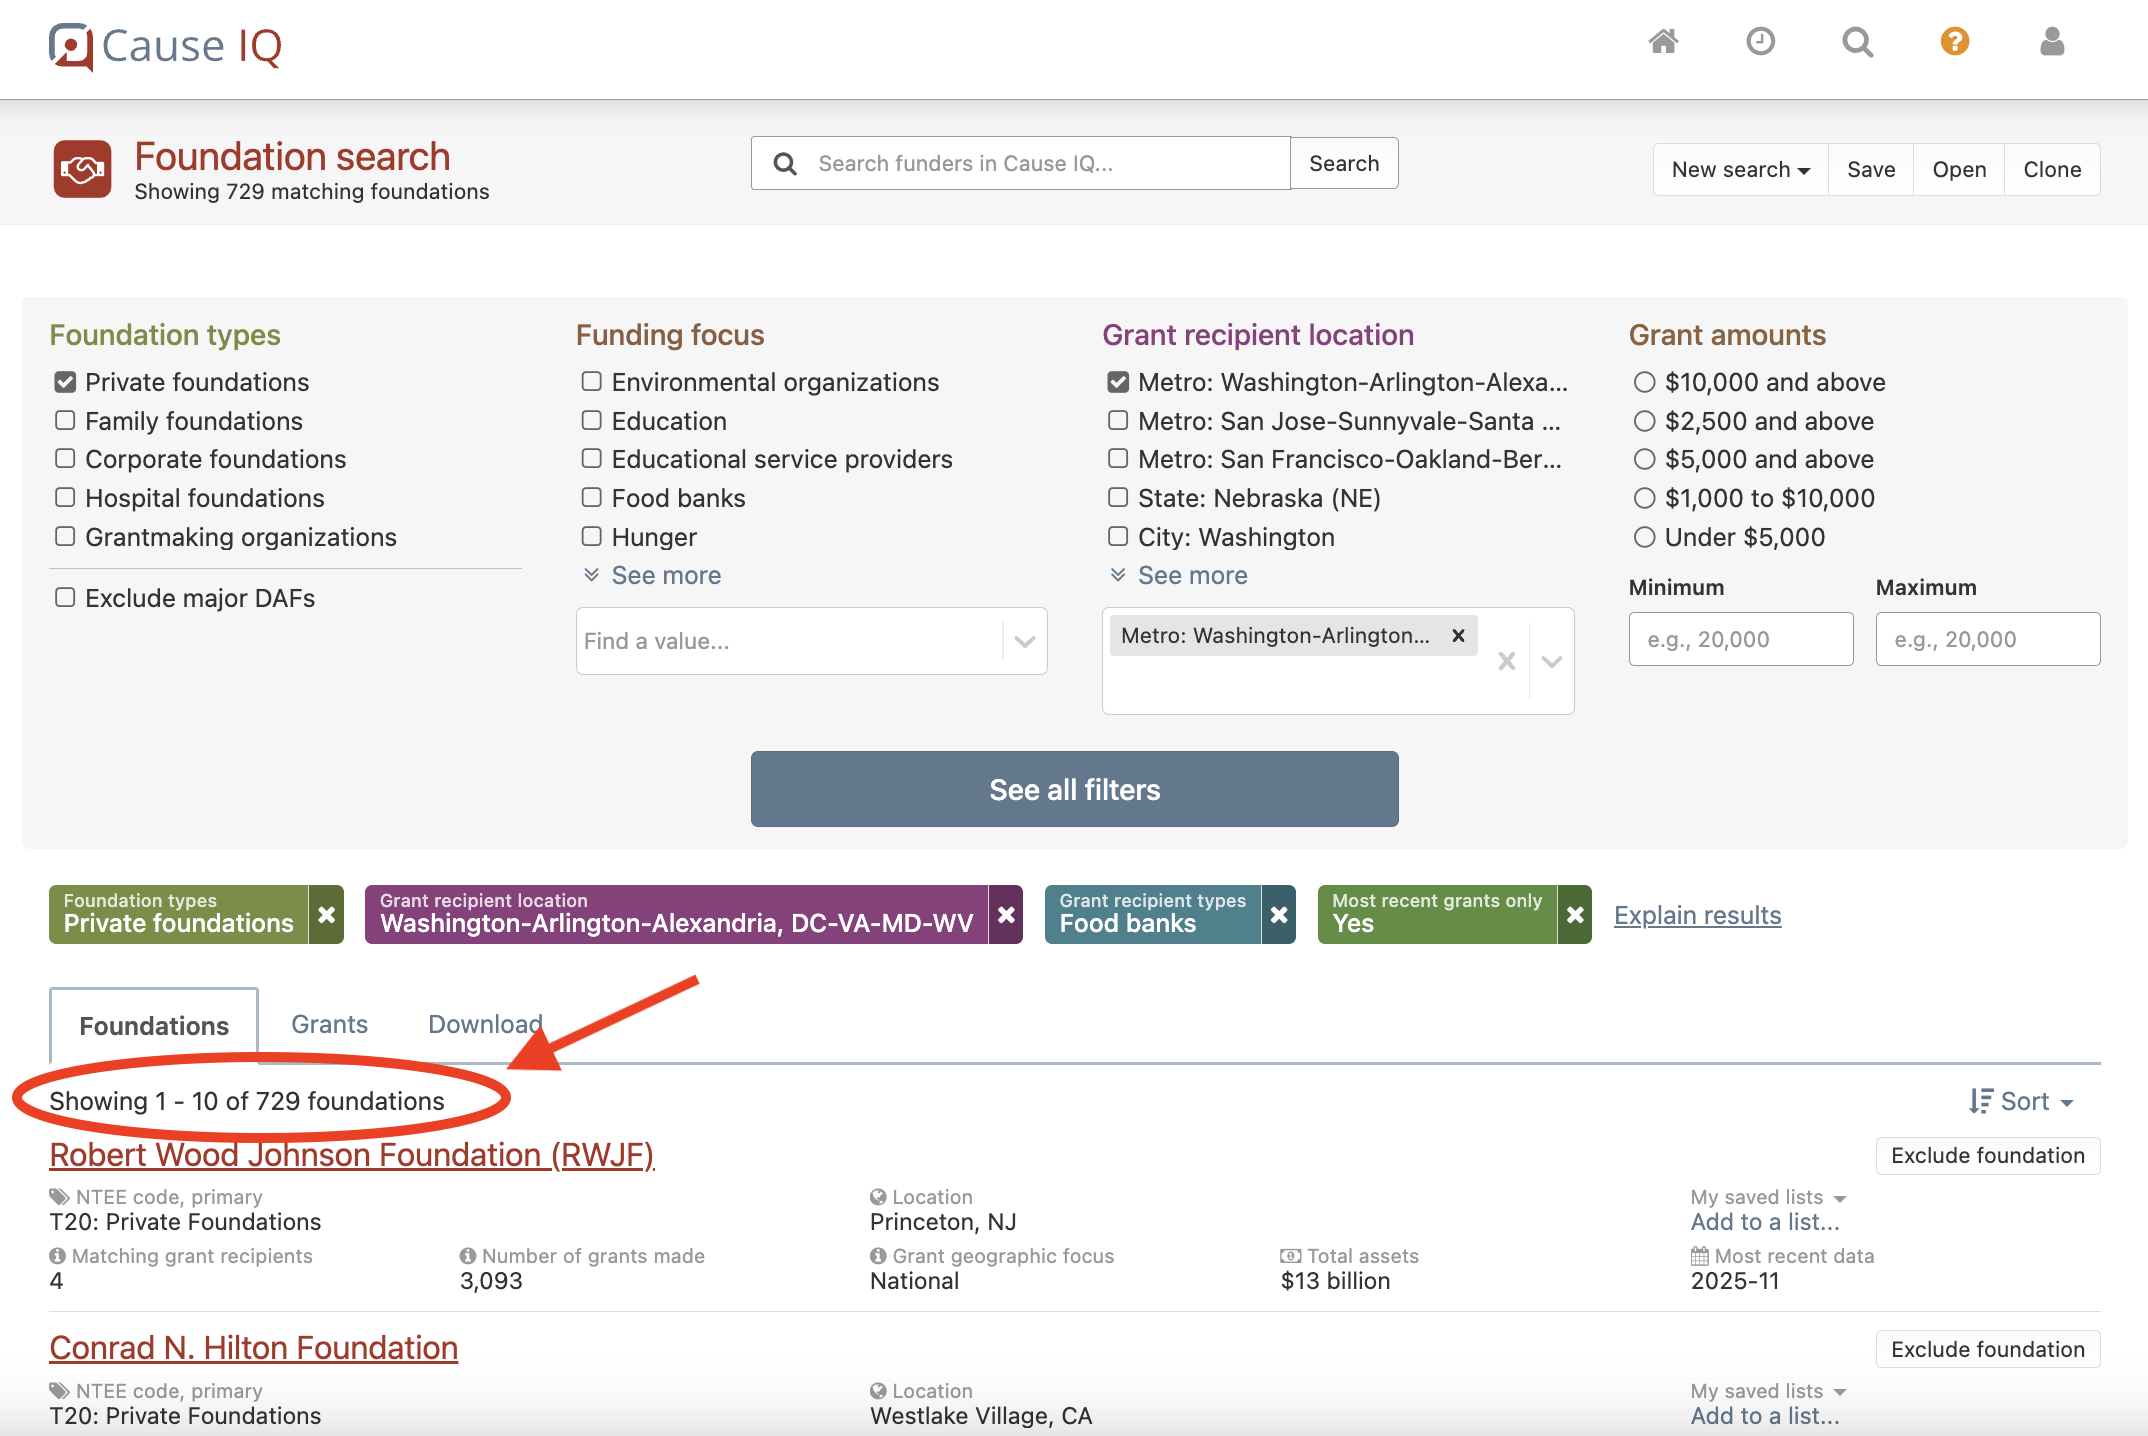Open the Find a value dropdown arrow
The height and width of the screenshot is (1436, 2148).
(x=1024, y=641)
